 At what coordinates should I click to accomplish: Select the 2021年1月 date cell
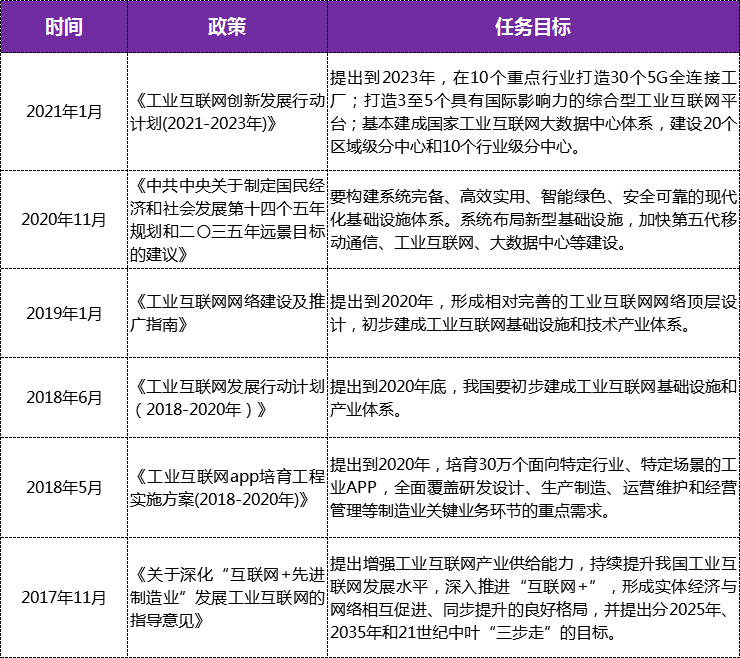pyautogui.click(x=64, y=112)
